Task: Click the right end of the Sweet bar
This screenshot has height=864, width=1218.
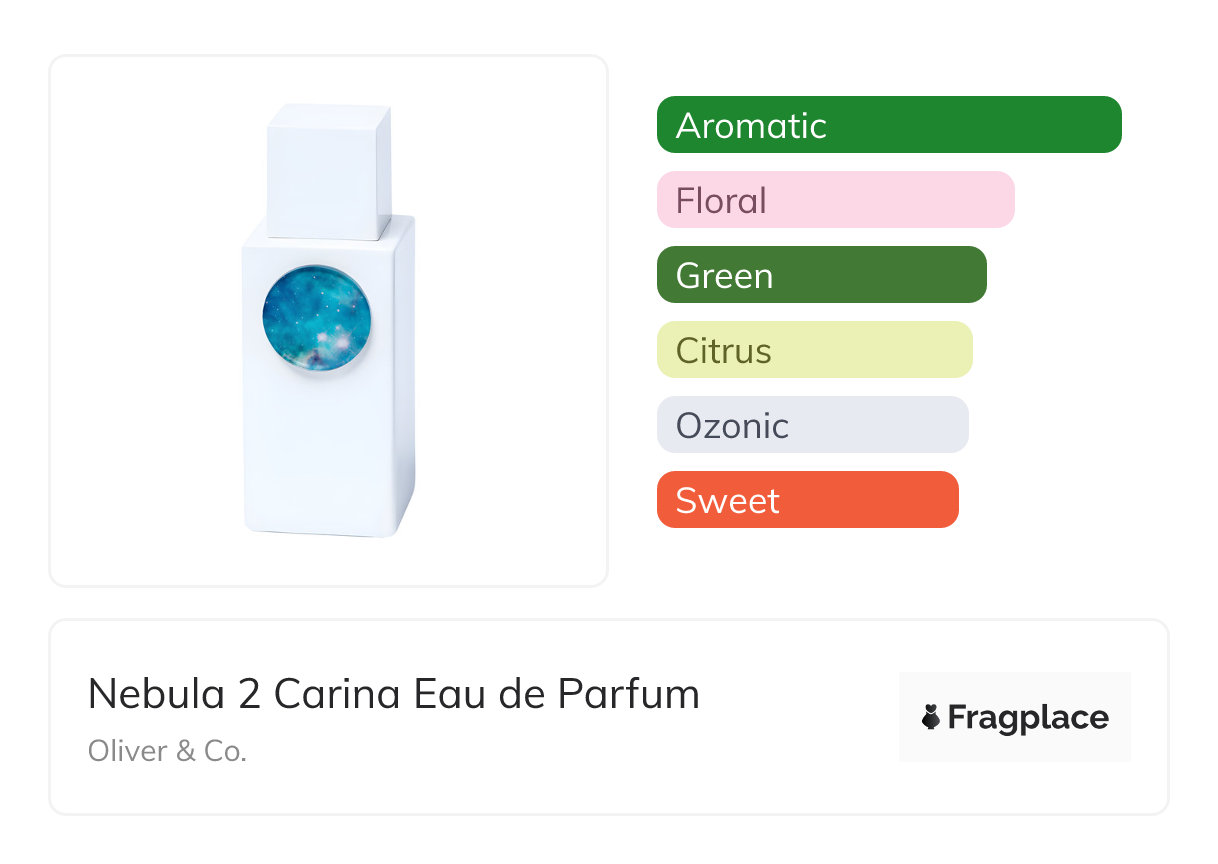Action: click(x=943, y=500)
